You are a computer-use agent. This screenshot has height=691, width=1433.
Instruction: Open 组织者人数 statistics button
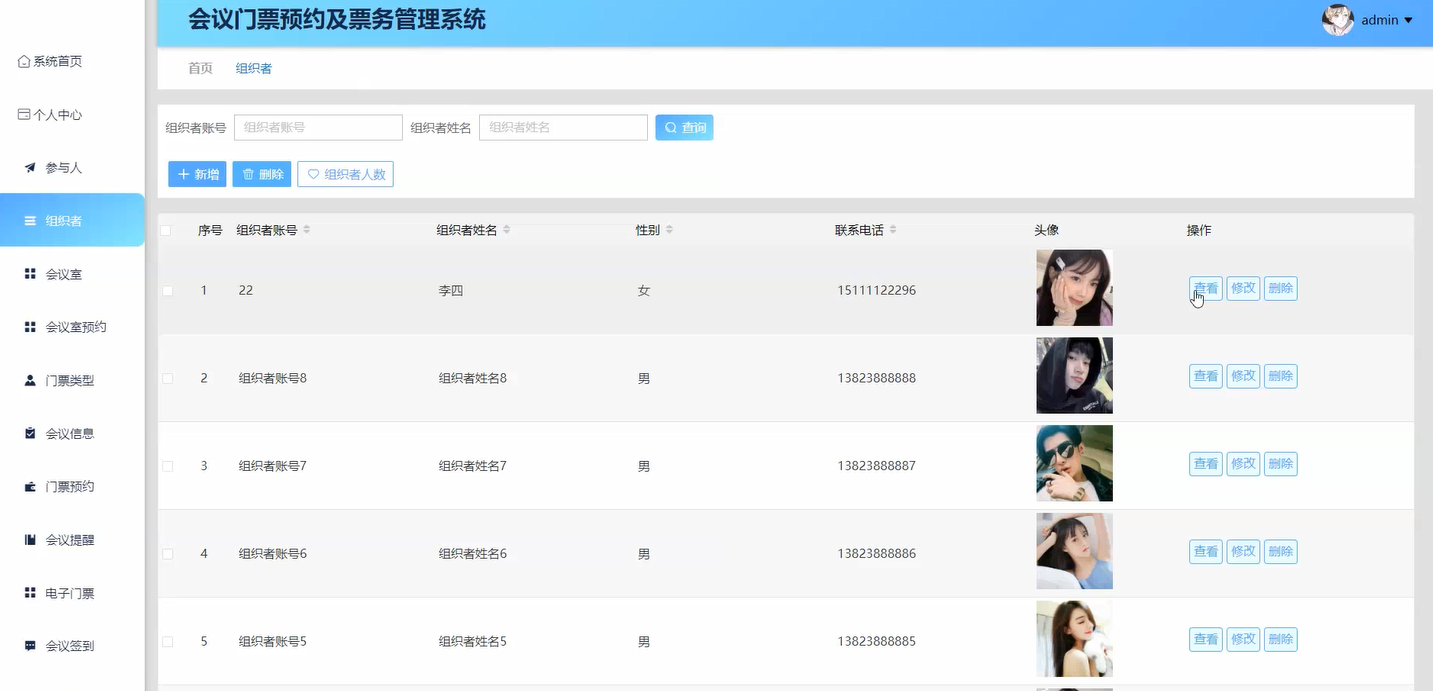point(345,174)
